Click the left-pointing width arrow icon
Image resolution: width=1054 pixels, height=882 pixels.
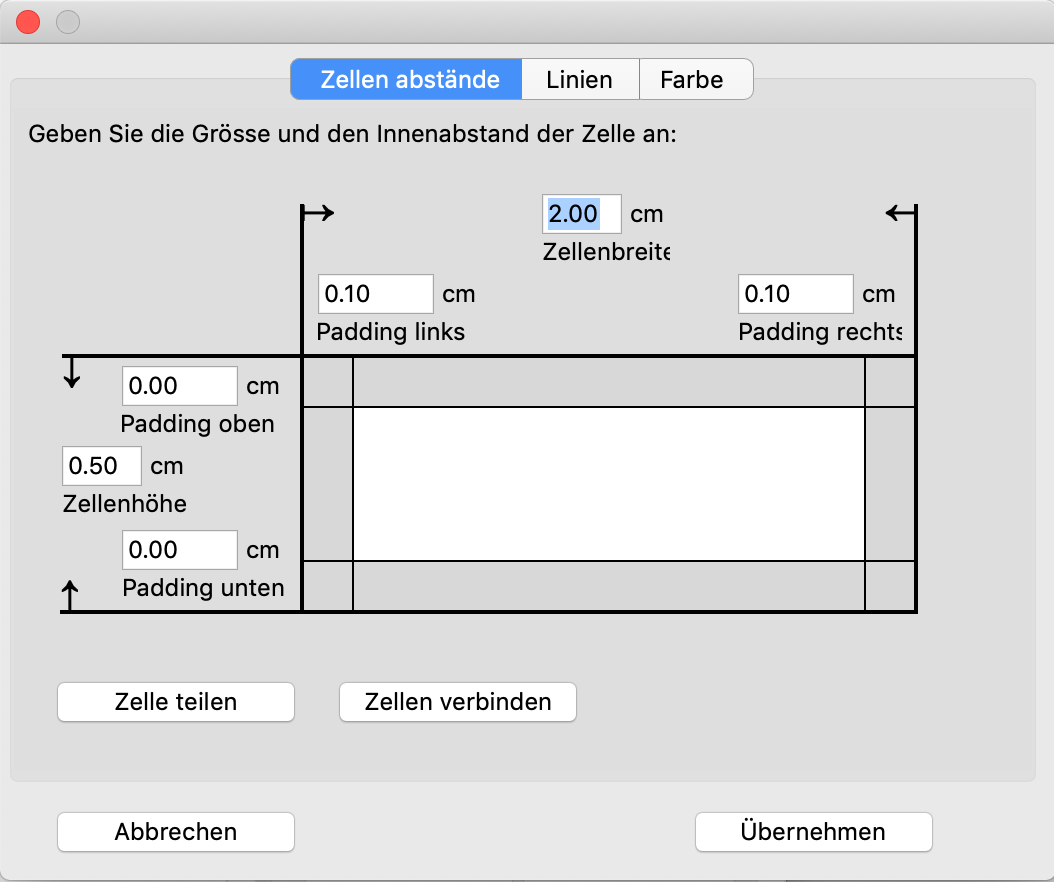tap(899, 212)
